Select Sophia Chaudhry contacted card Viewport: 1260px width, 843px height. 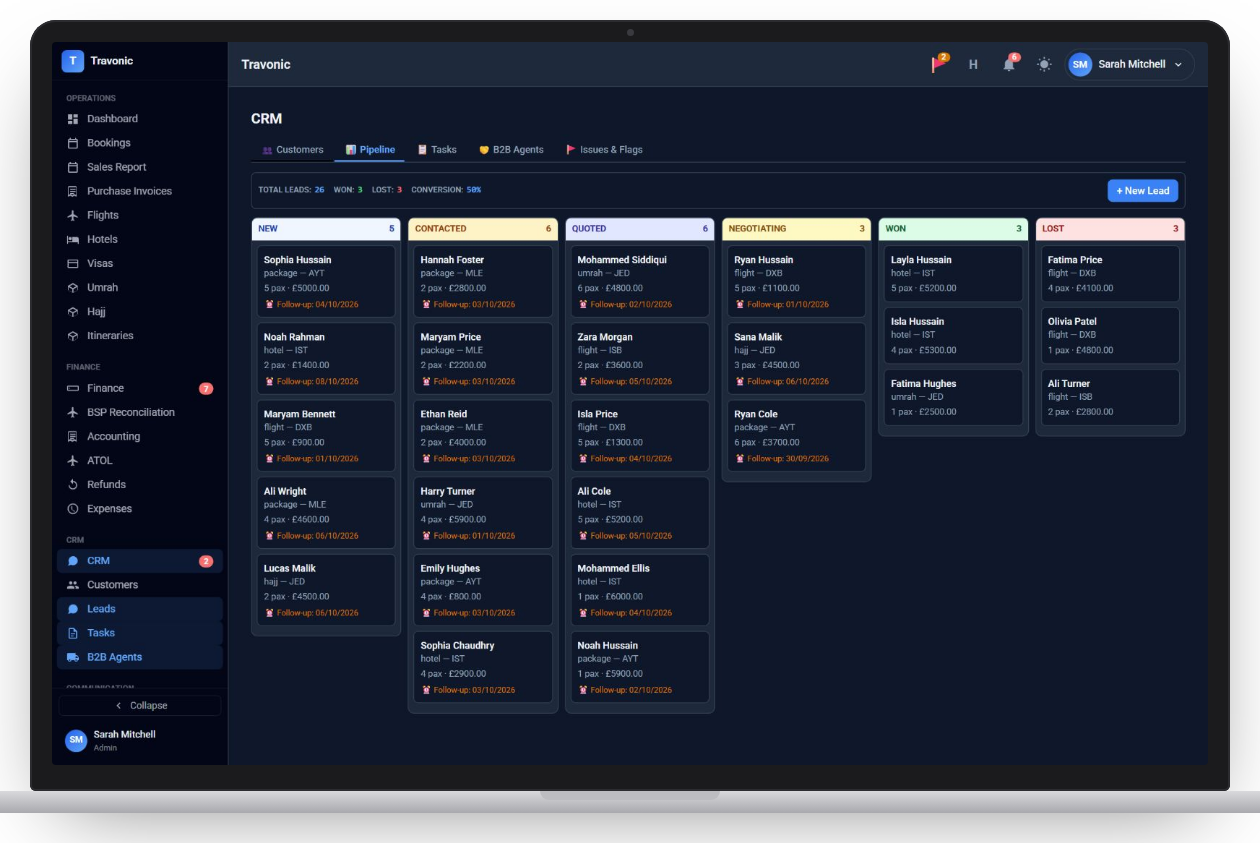483,667
